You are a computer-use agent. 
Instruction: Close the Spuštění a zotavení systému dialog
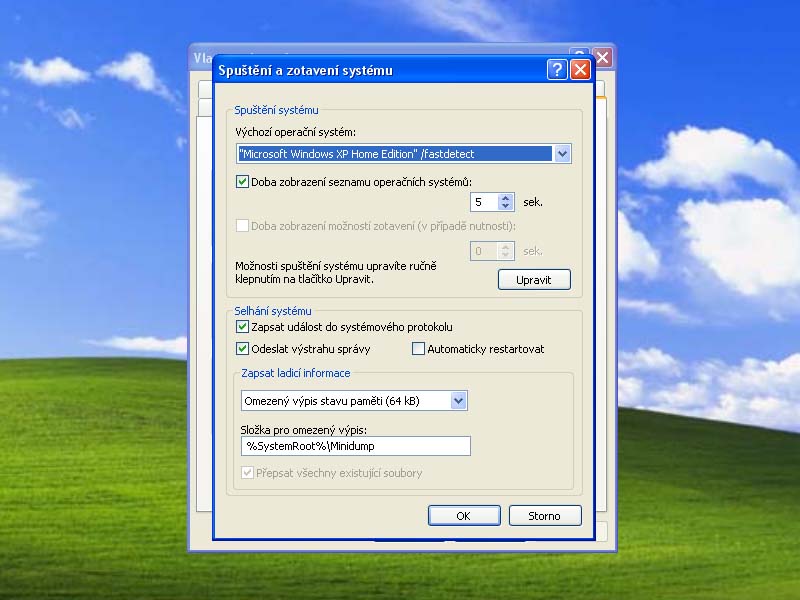(580, 70)
